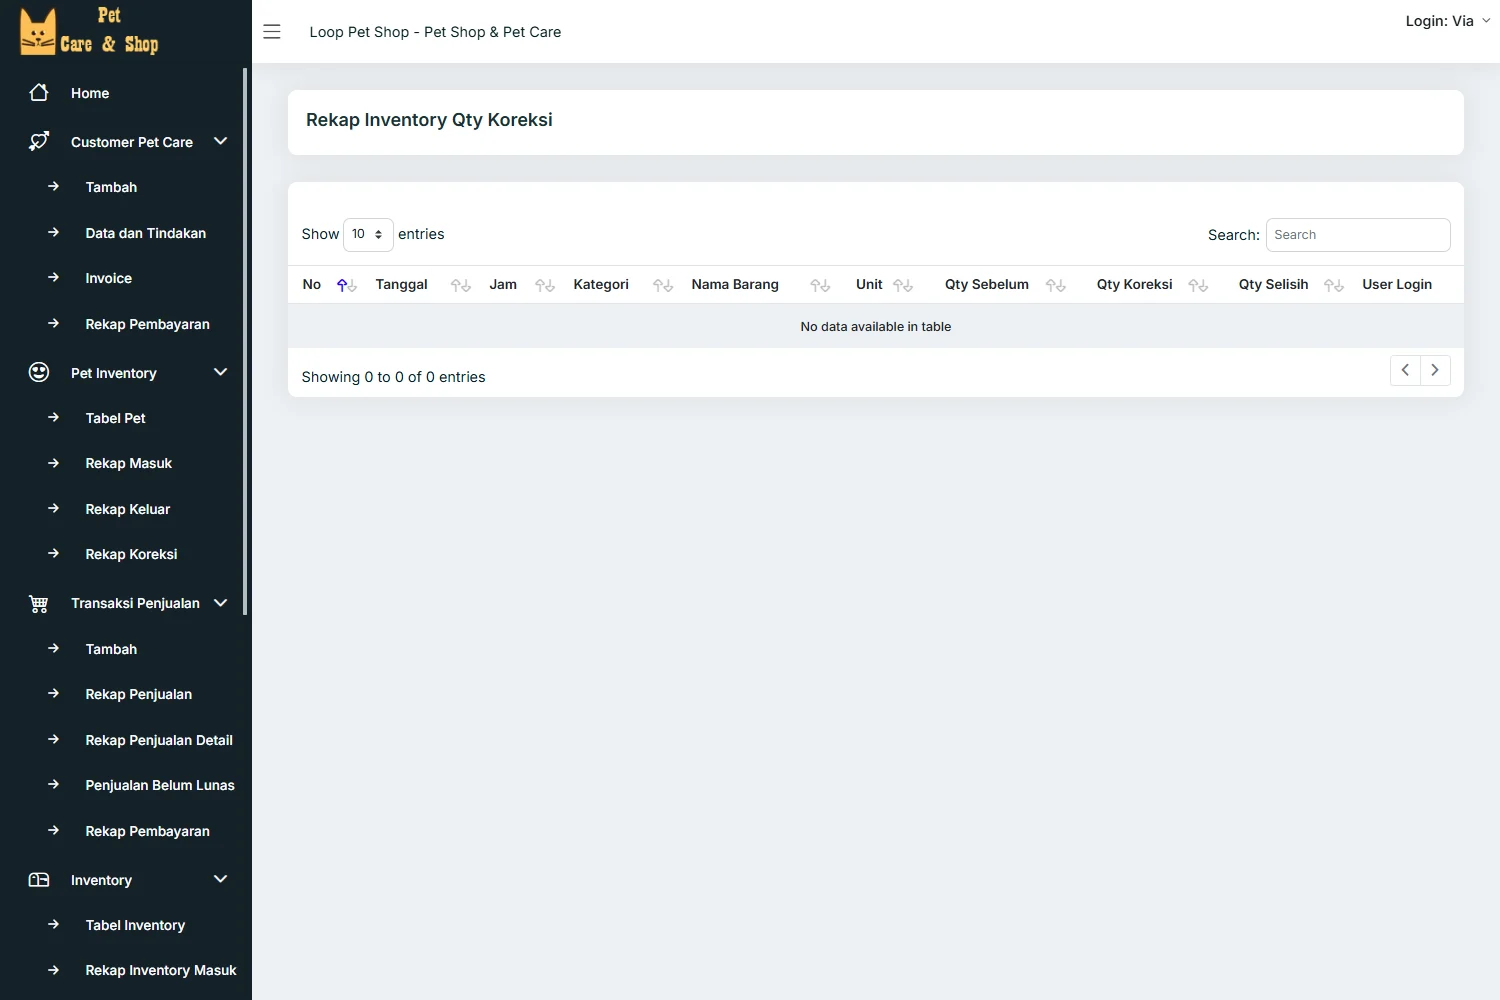Click the User Login column header
The image size is (1500, 1000).
[x=1397, y=284]
